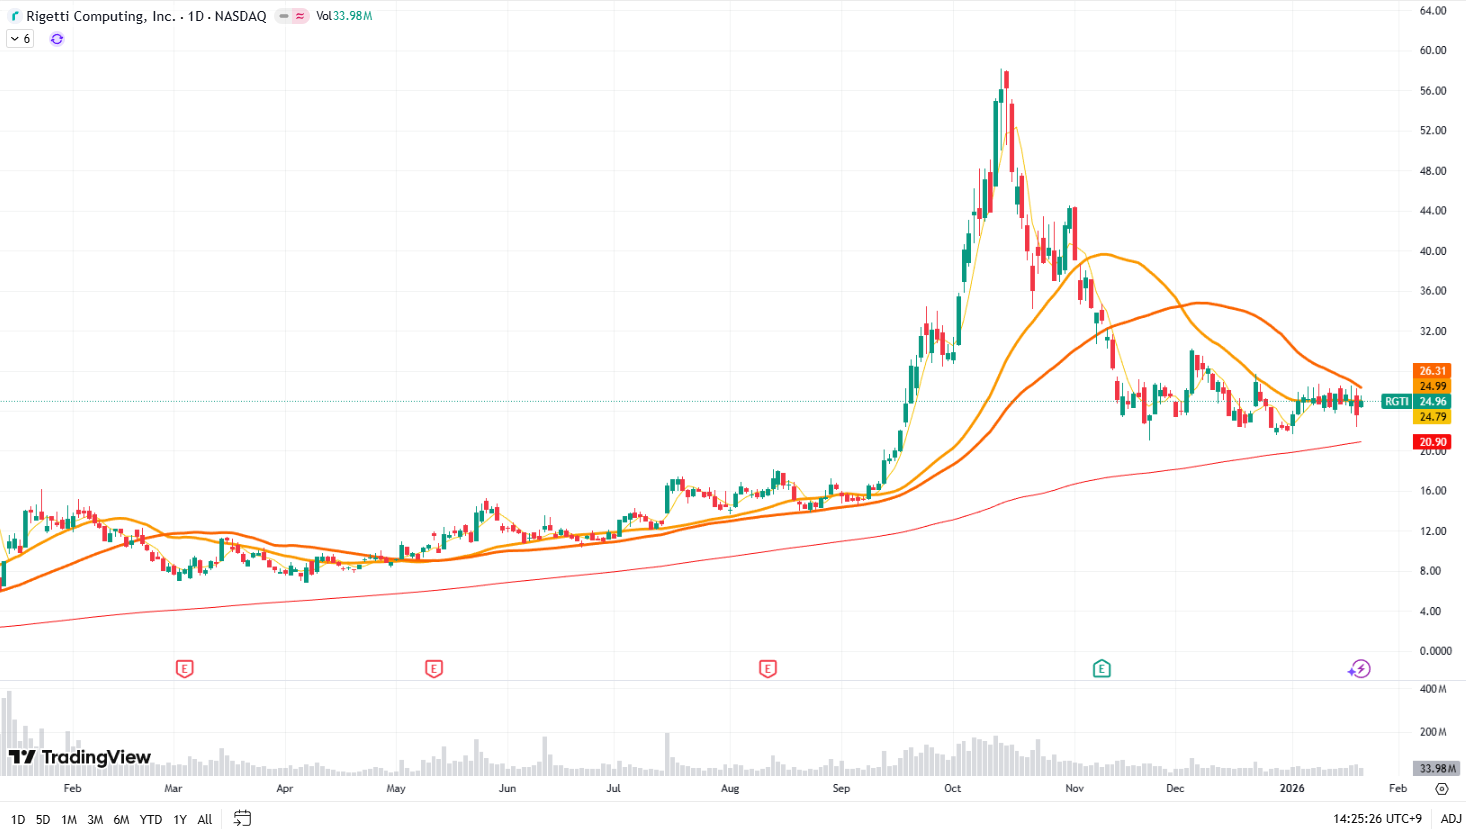Click the Jul label on time axis

coord(613,788)
